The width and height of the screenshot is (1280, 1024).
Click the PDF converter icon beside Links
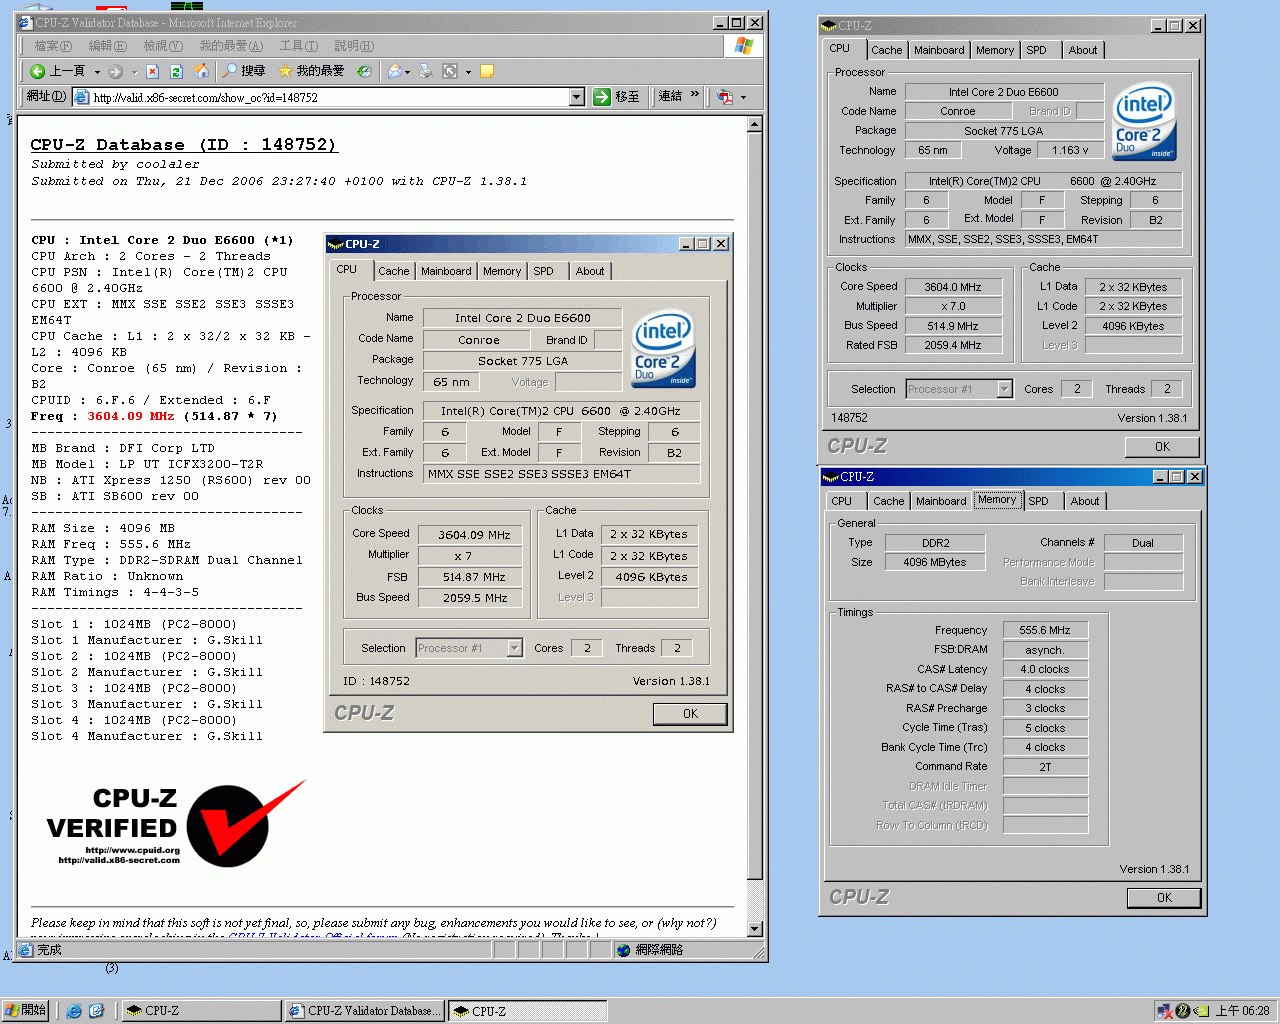(x=725, y=97)
